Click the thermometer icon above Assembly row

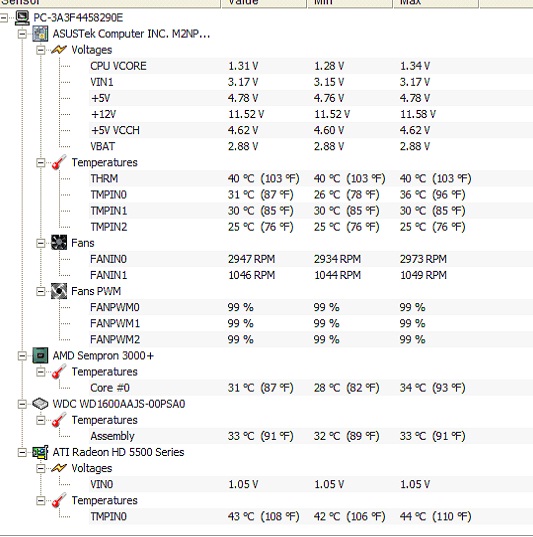click(x=59, y=420)
